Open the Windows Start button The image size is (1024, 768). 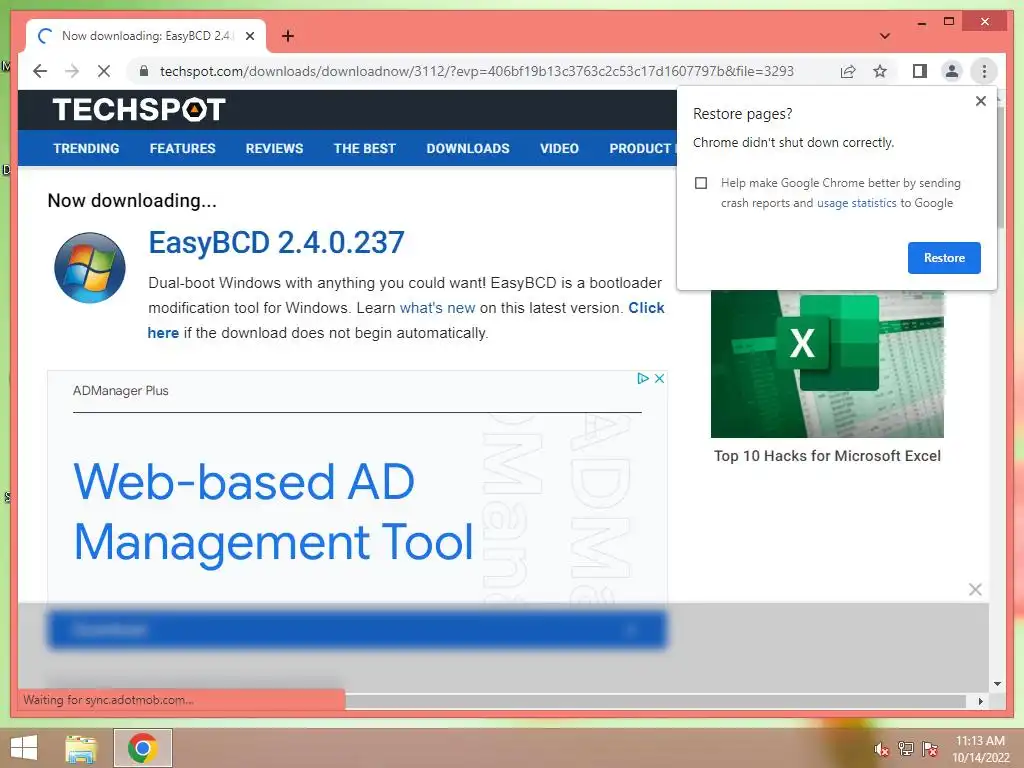24,748
